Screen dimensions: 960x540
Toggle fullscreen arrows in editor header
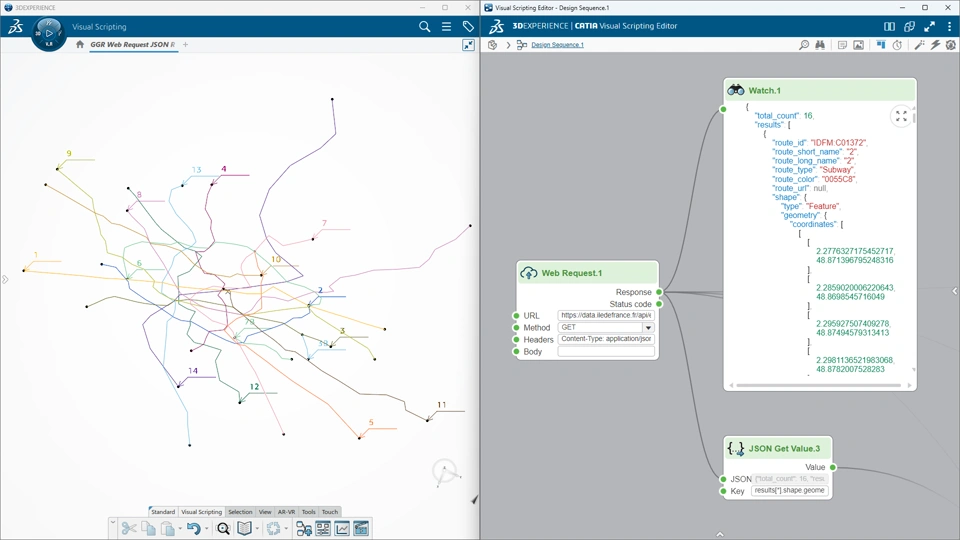click(929, 26)
